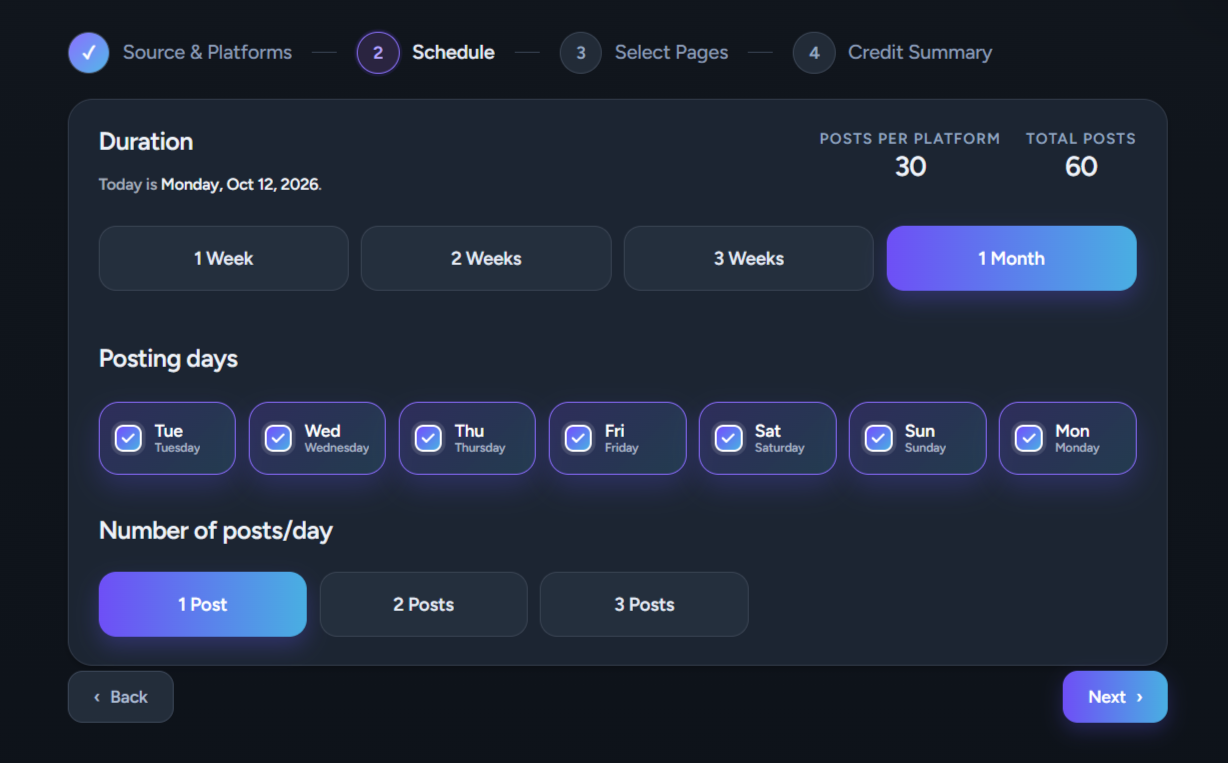Click the Number of posts/day heading
This screenshot has width=1228, height=763.
(215, 531)
